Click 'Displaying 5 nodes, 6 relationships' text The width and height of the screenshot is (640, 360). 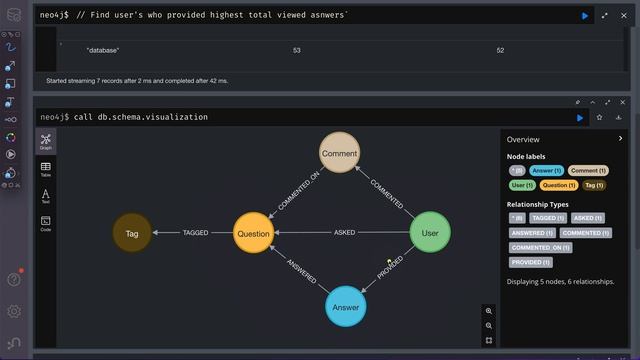pos(560,281)
